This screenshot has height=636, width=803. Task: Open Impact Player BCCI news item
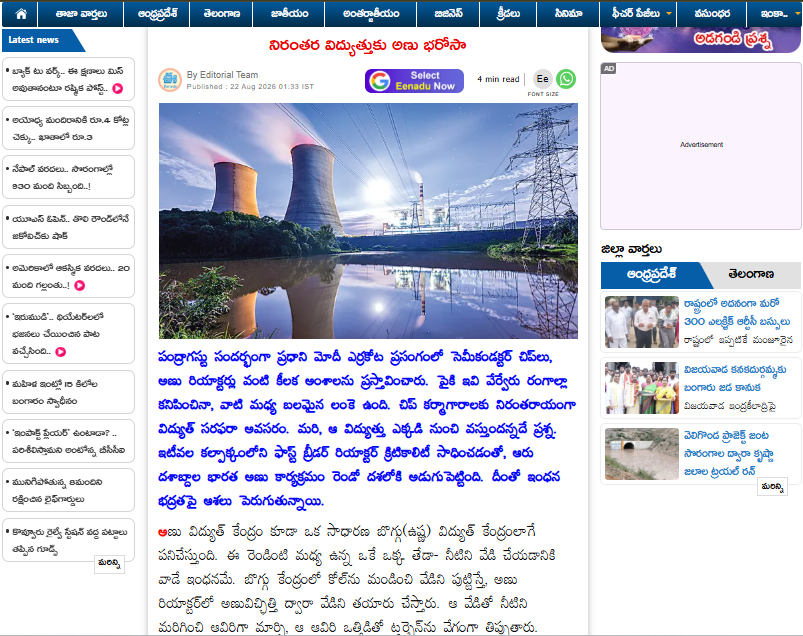click(69, 441)
